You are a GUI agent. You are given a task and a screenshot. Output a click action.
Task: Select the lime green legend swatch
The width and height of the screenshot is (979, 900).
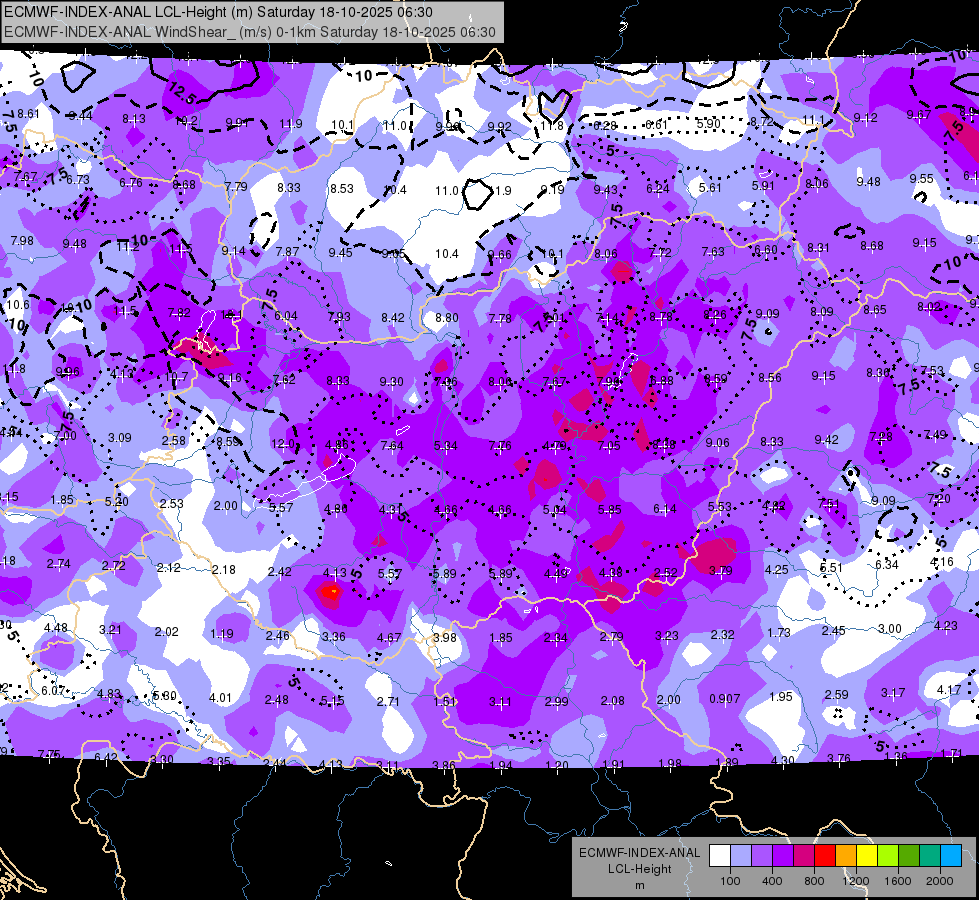(x=888, y=856)
